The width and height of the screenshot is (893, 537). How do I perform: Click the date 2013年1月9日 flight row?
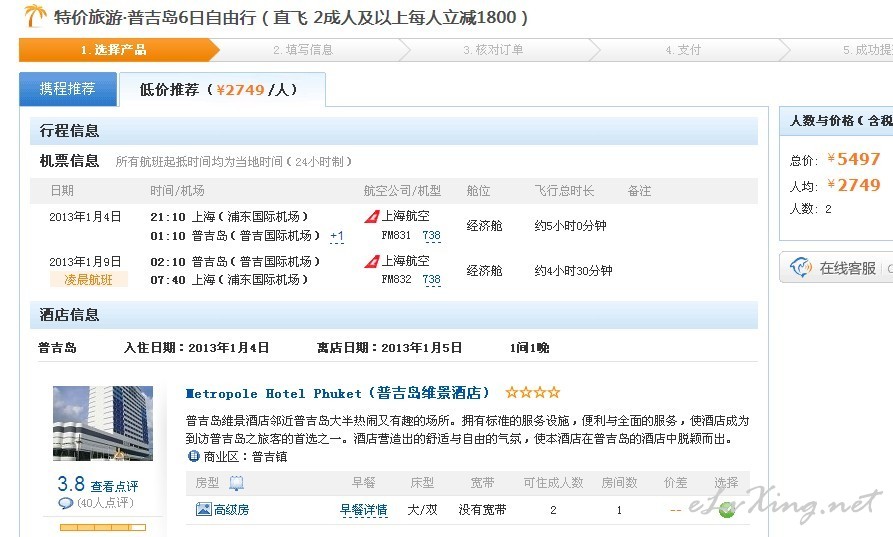85,262
